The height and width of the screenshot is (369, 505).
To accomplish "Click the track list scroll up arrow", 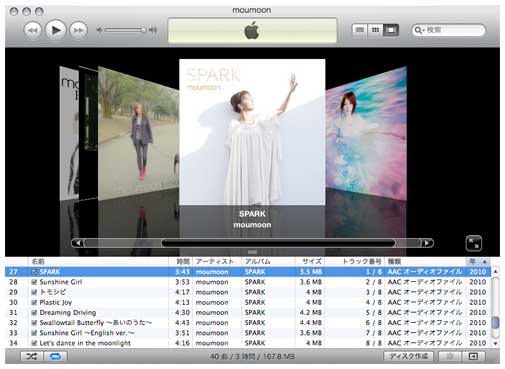I will (495, 272).
